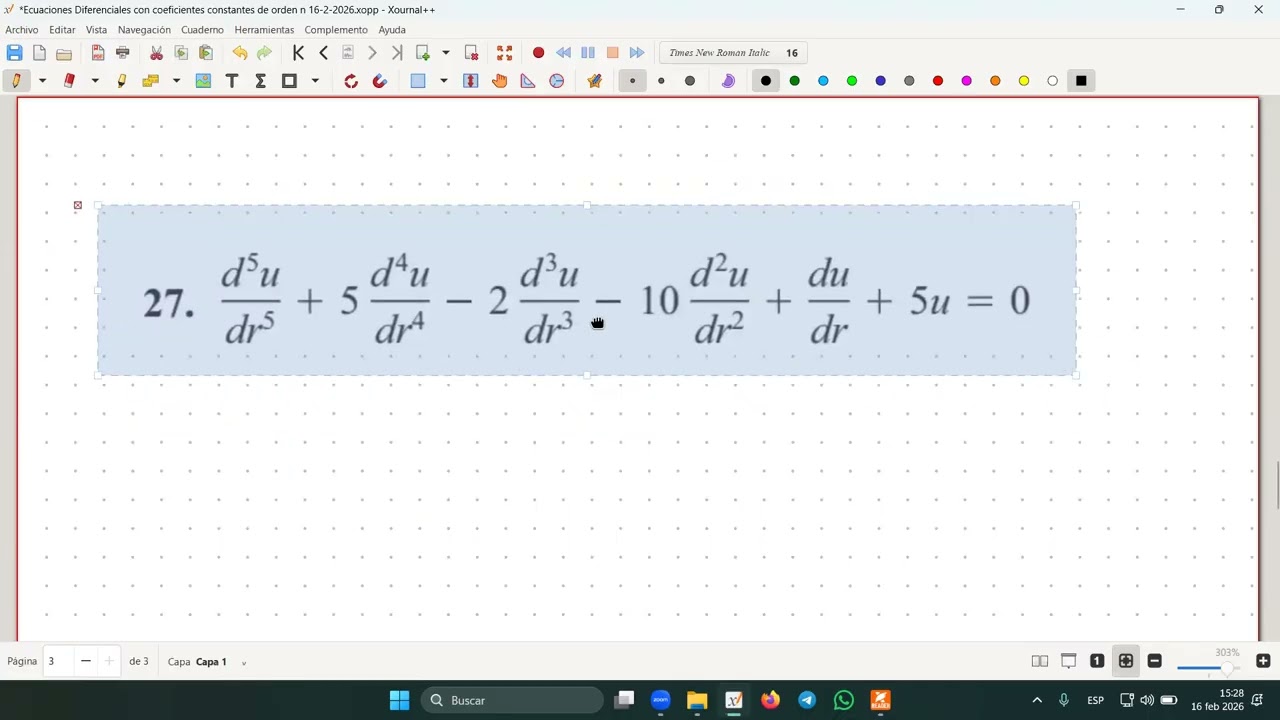Select the Hand tool
The height and width of the screenshot is (720, 1280).
pos(500,81)
